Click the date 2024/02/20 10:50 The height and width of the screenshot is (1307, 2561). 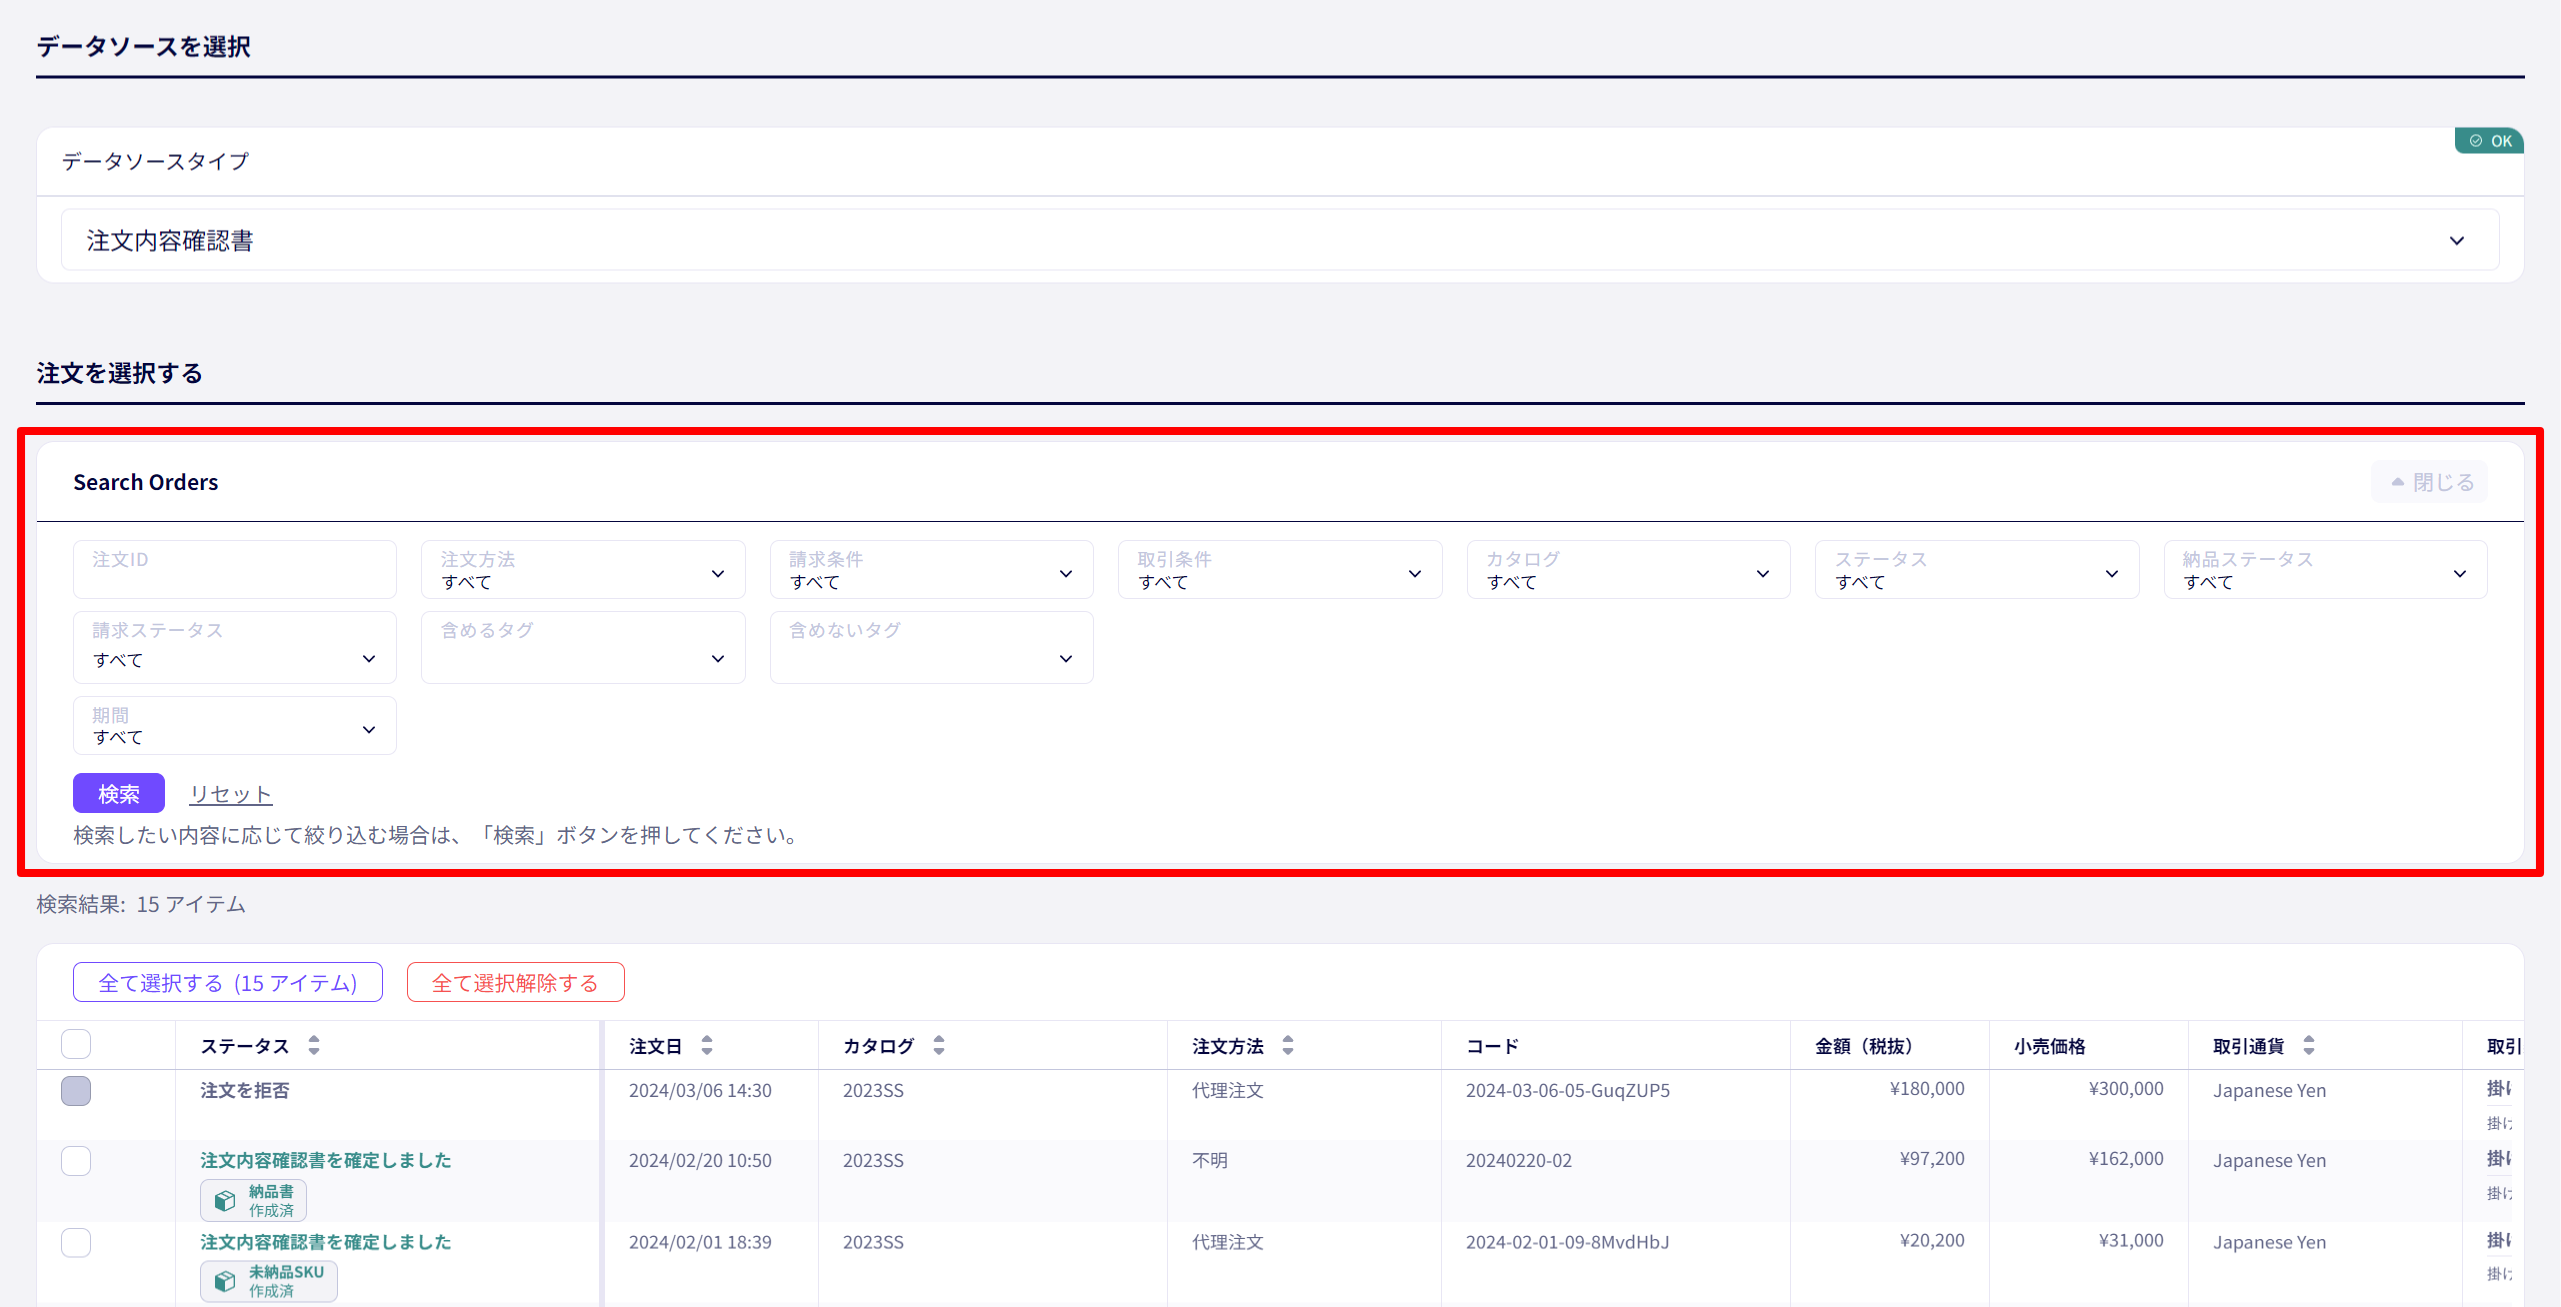[700, 1161]
